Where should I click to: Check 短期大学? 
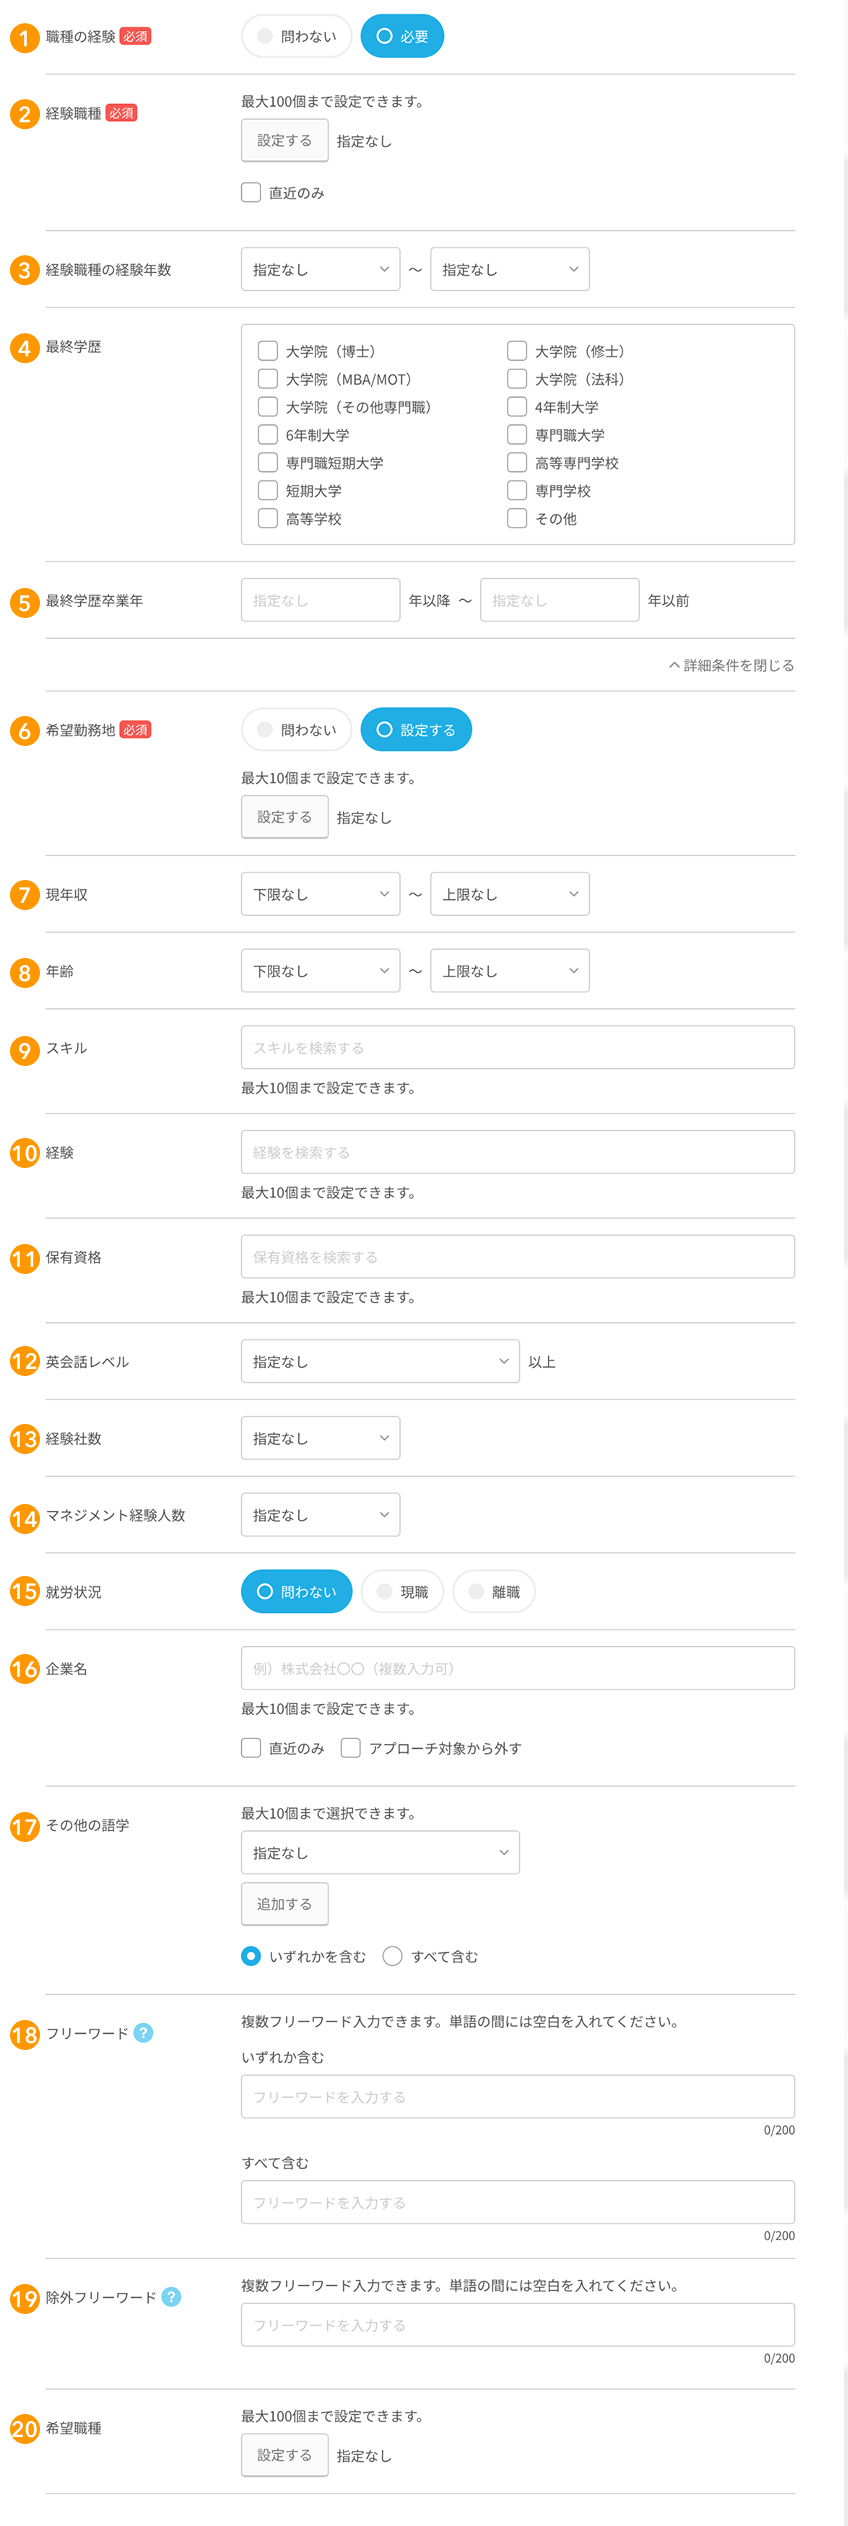pos(268,491)
